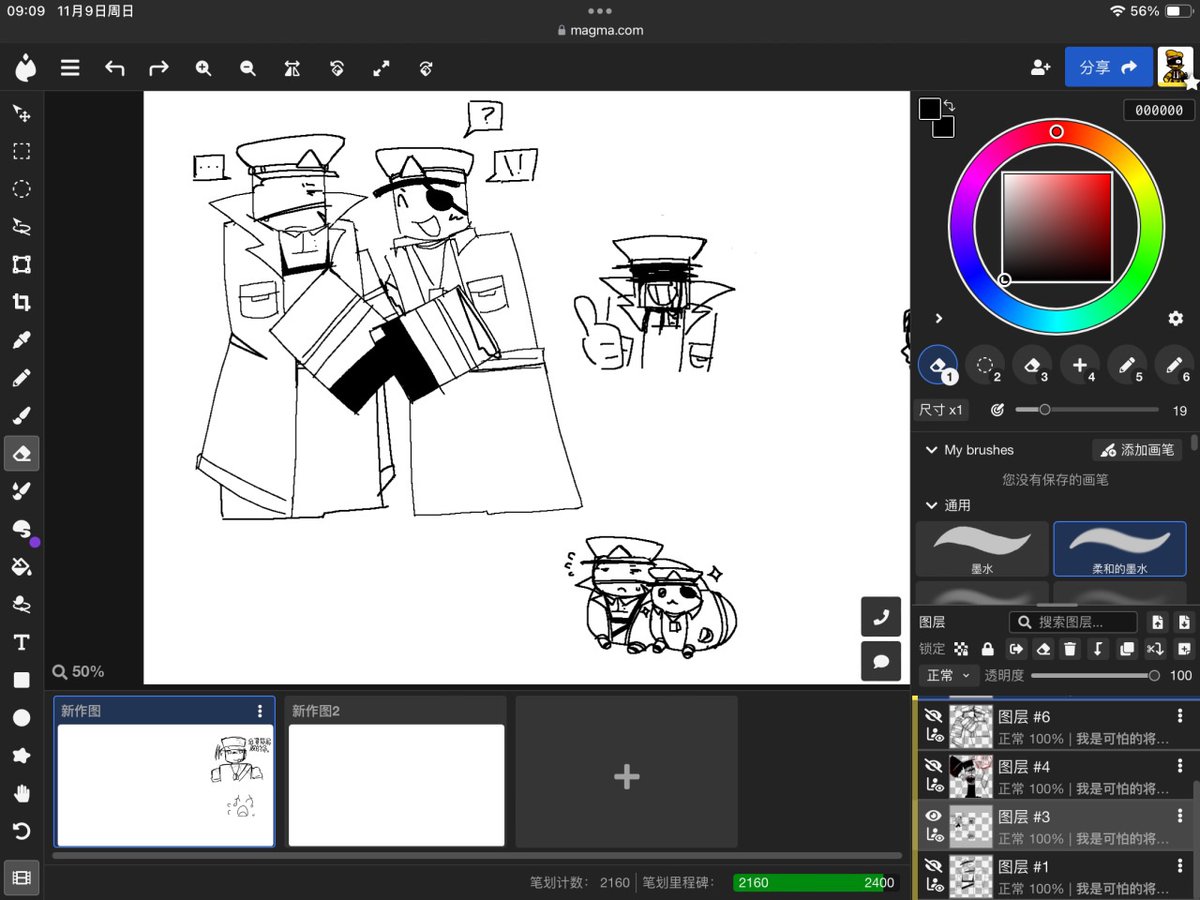Switch to the Paintbrush tool
The width and height of the screenshot is (1200, 900).
click(x=22, y=415)
